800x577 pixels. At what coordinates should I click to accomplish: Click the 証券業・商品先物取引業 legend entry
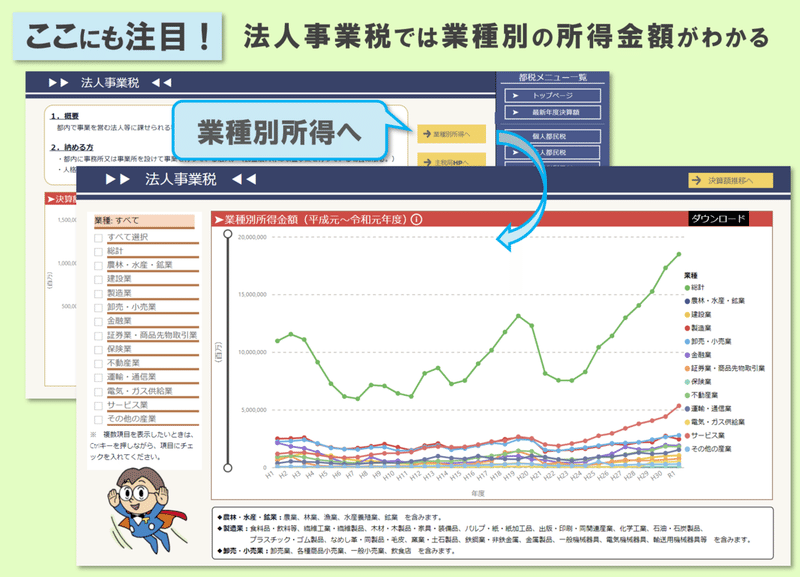pyautogui.click(x=724, y=368)
